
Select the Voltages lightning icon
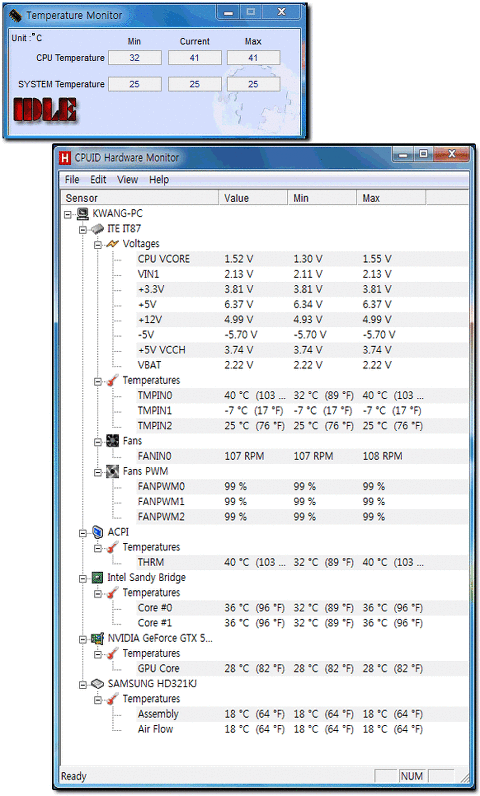[x=113, y=244]
